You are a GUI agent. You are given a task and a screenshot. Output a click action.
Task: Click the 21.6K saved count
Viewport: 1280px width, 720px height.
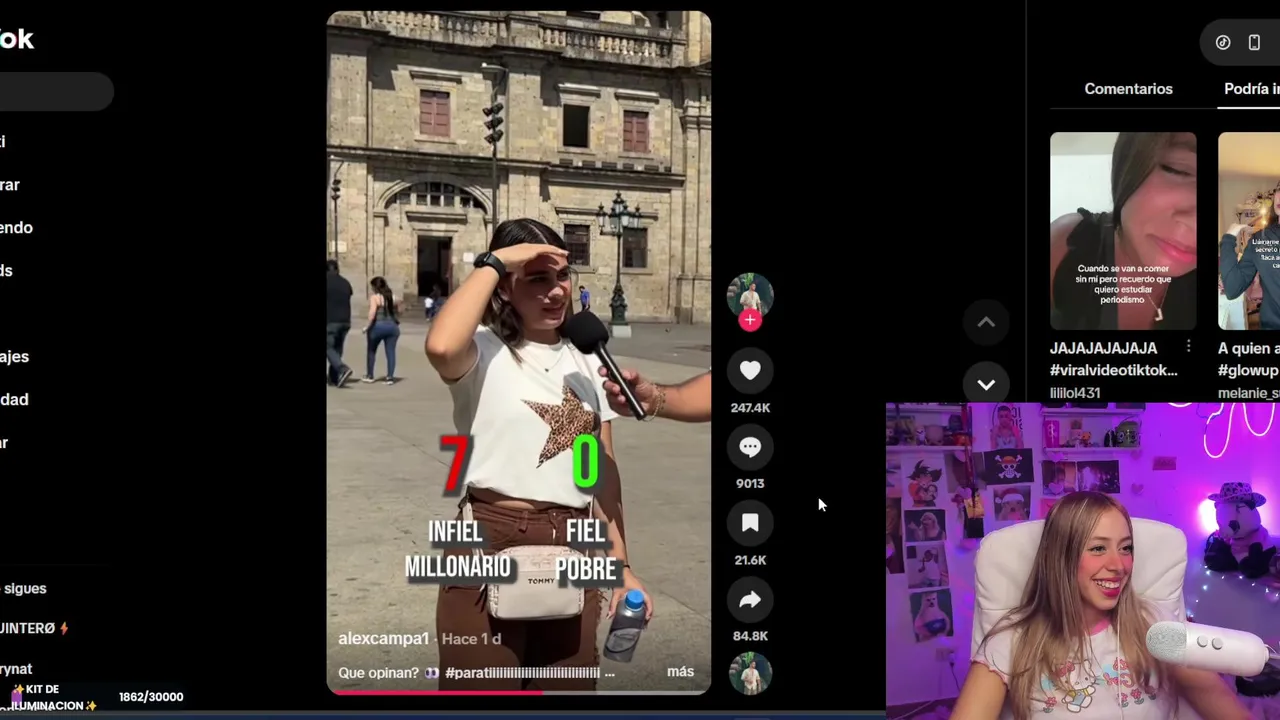(x=750, y=560)
